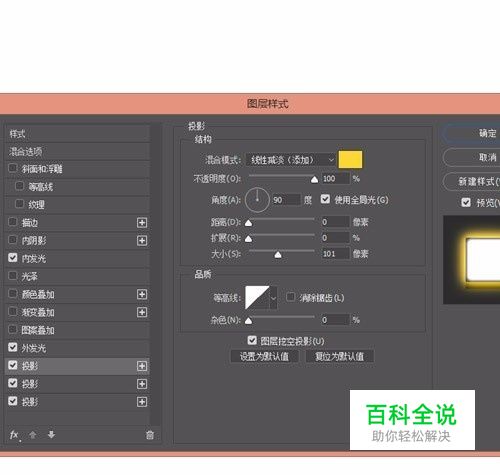
Task: Toggle the 消除锯齿 checkbox
Action: coord(291,297)
